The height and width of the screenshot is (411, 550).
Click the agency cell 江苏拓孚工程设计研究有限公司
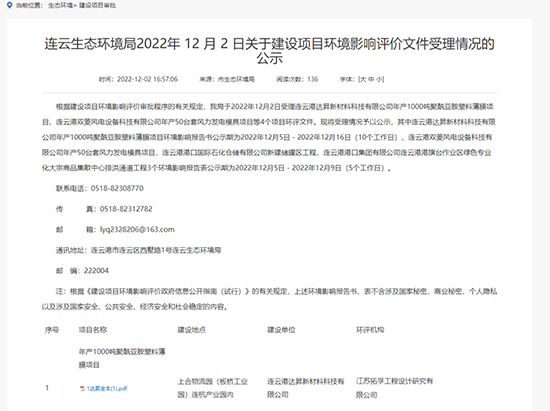pyautogui.click(x=395, y=388)
